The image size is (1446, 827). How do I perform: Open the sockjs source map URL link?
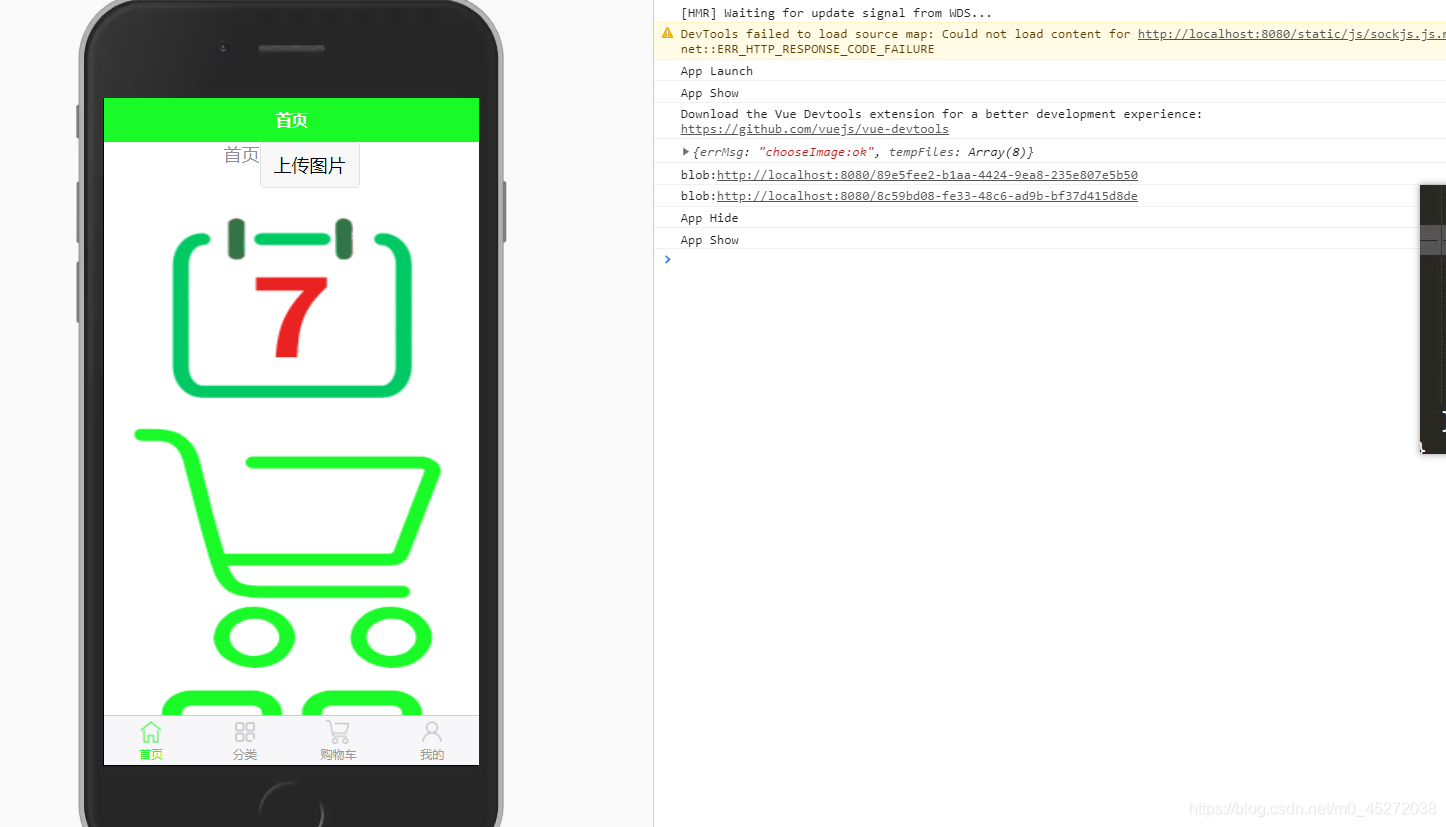click(x=1292, y=34)
